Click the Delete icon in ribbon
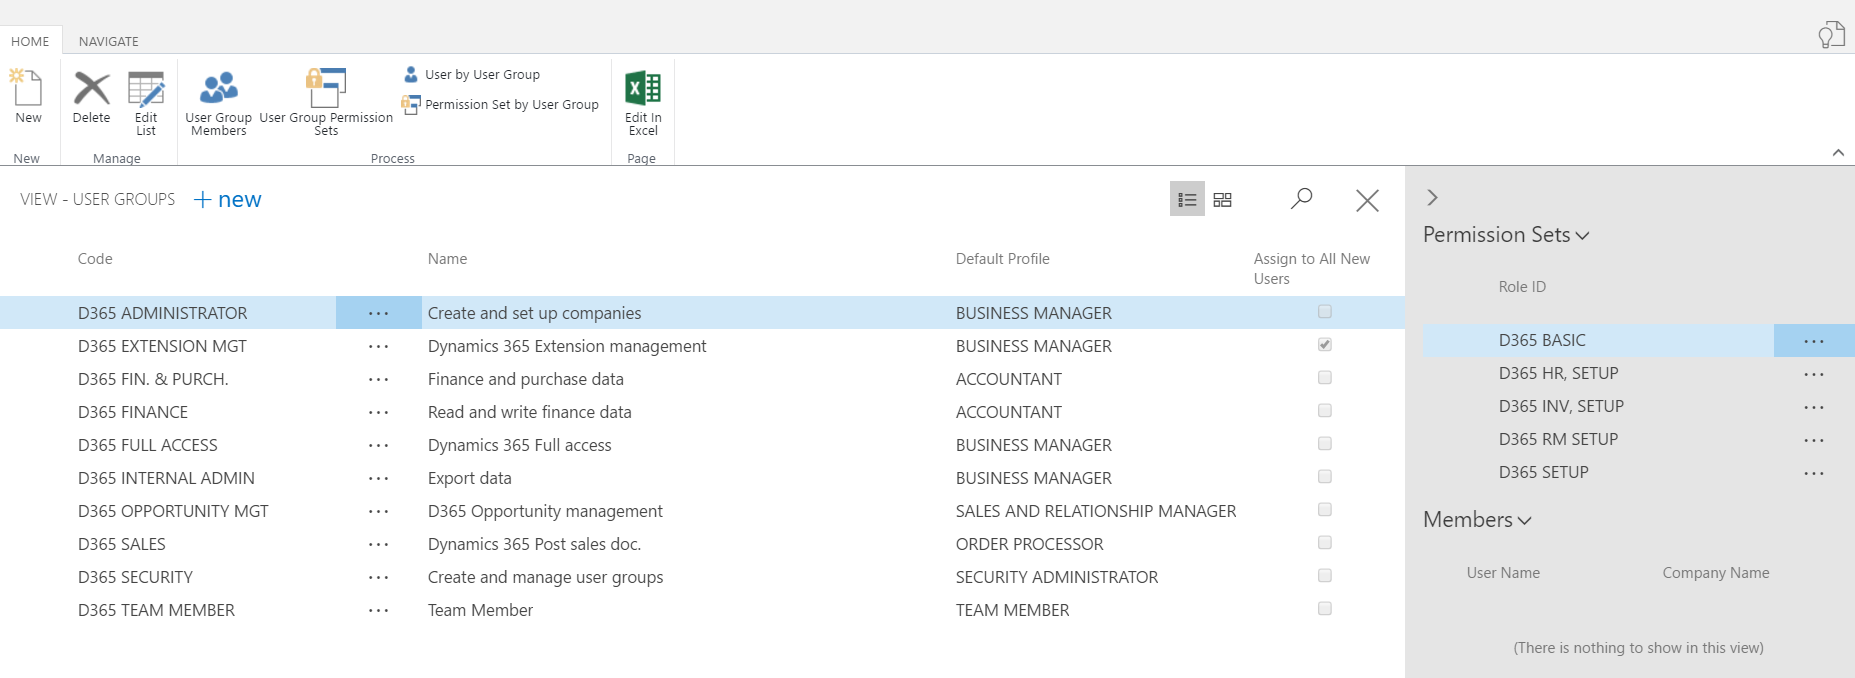Screen dimensions: 1855x678 coord(92,96)
